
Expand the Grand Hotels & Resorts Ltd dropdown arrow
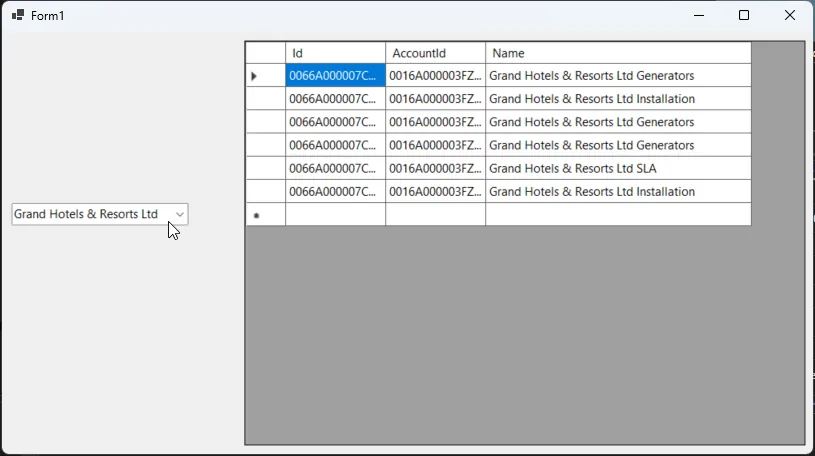(180, 214)
